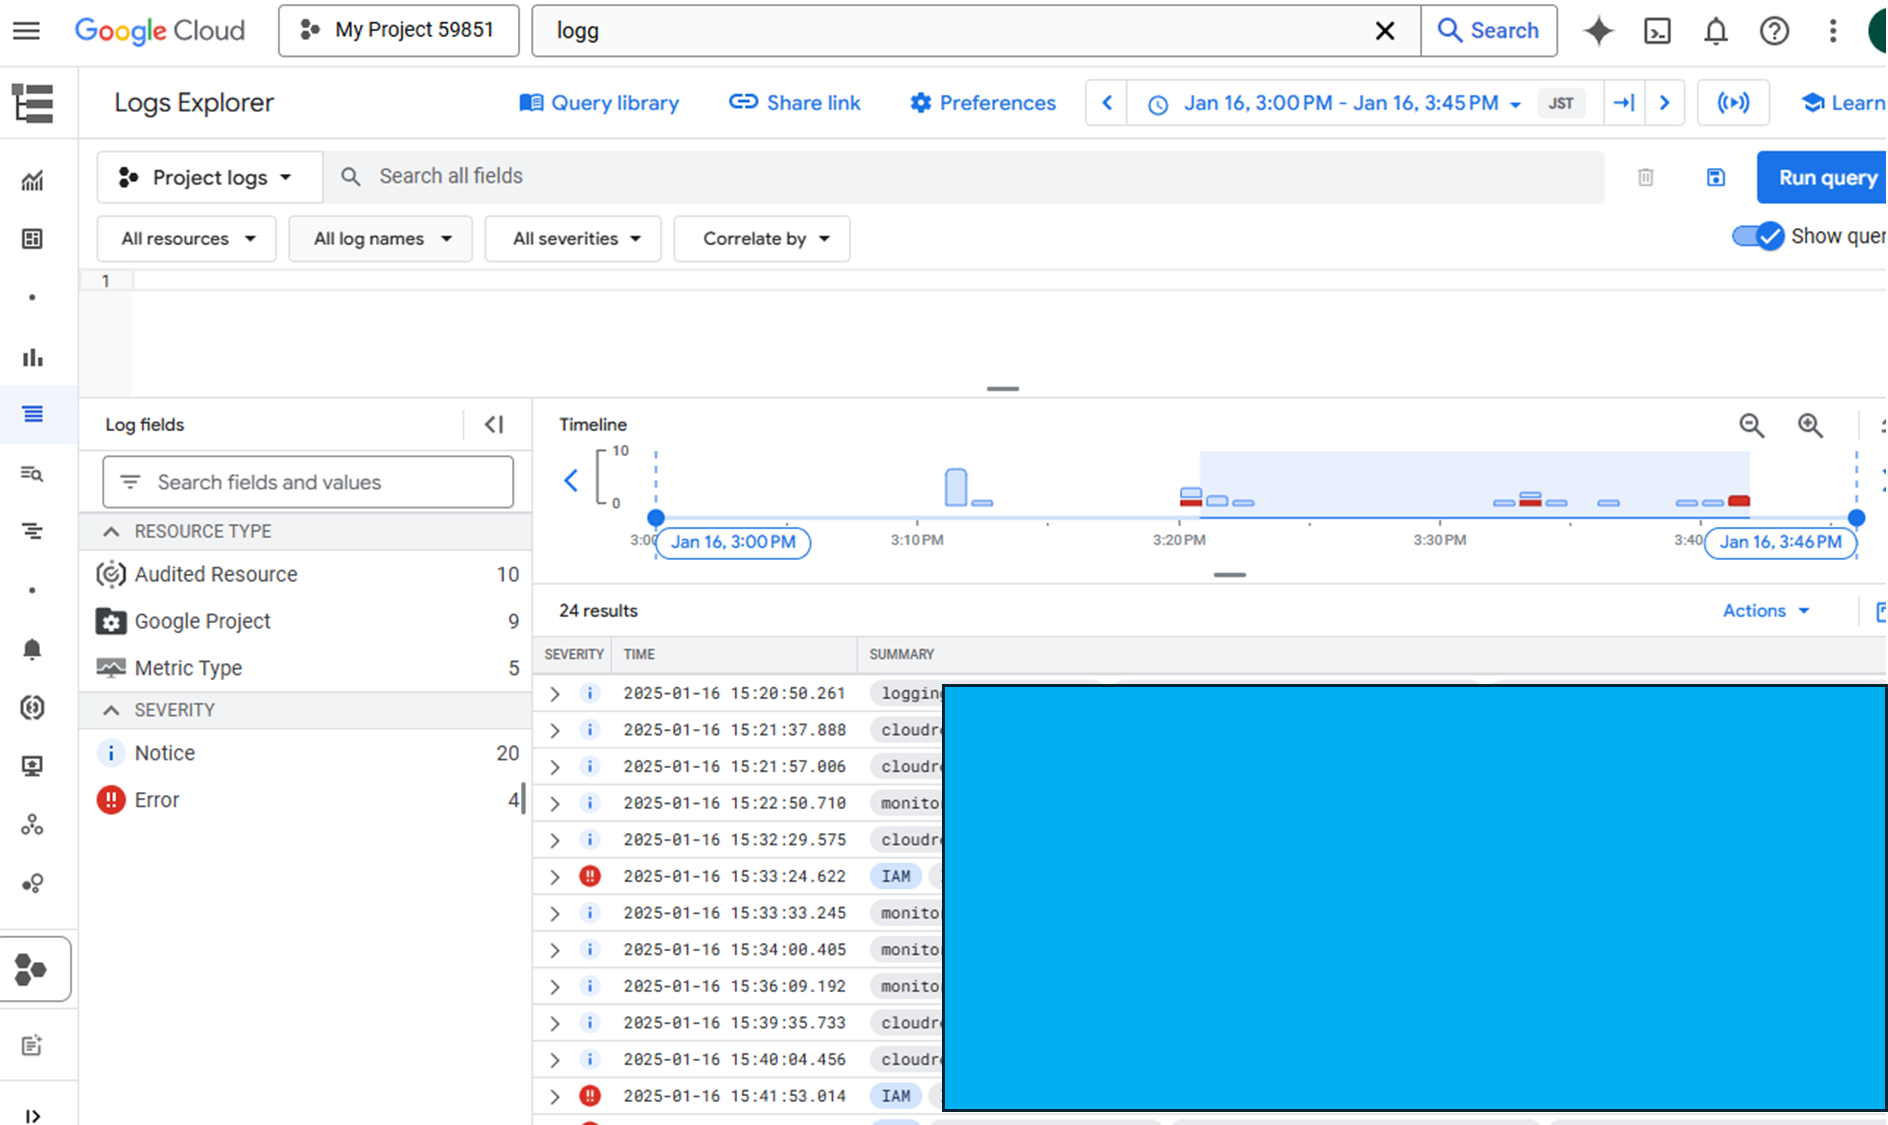Open the Actions dropdown menu
The width and height of the screenshot is (1888, 1125).
1766,611
